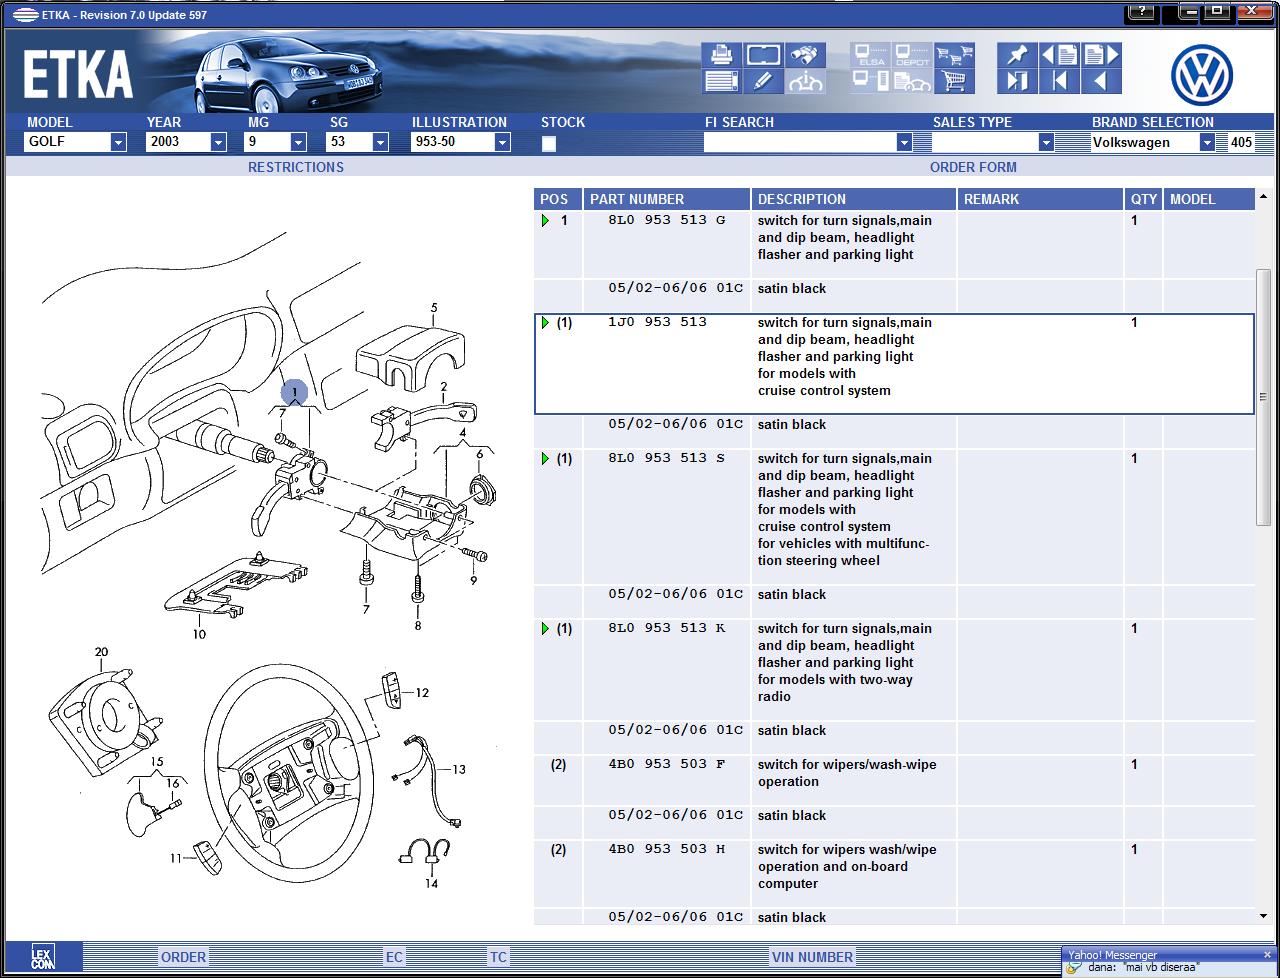
Task: Go to previous page document icon
Action: tap(1059, 55)
